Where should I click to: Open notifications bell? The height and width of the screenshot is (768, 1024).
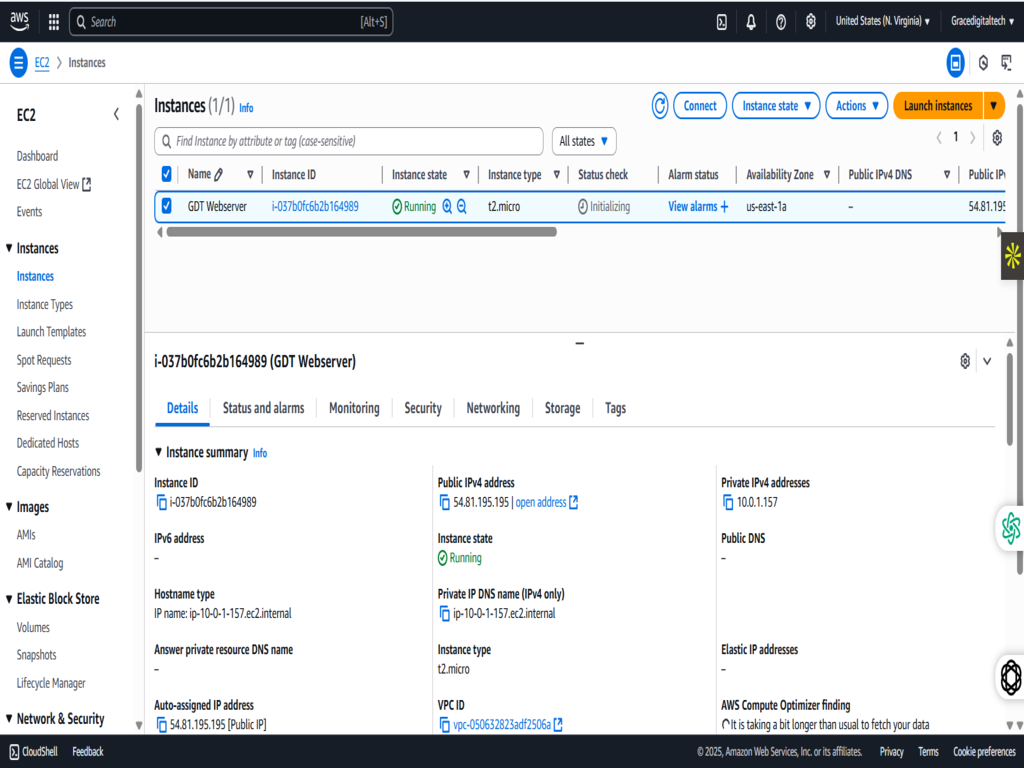click(x=751, y=22)
